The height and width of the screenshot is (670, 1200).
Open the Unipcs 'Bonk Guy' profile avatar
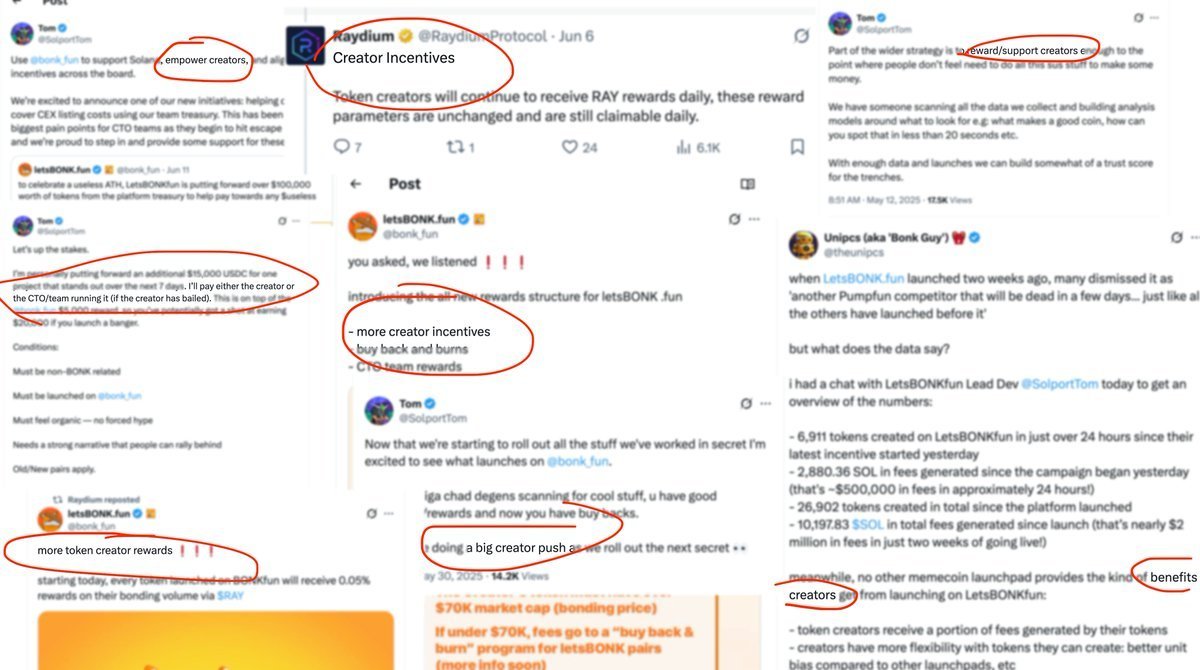click(803, 245)
